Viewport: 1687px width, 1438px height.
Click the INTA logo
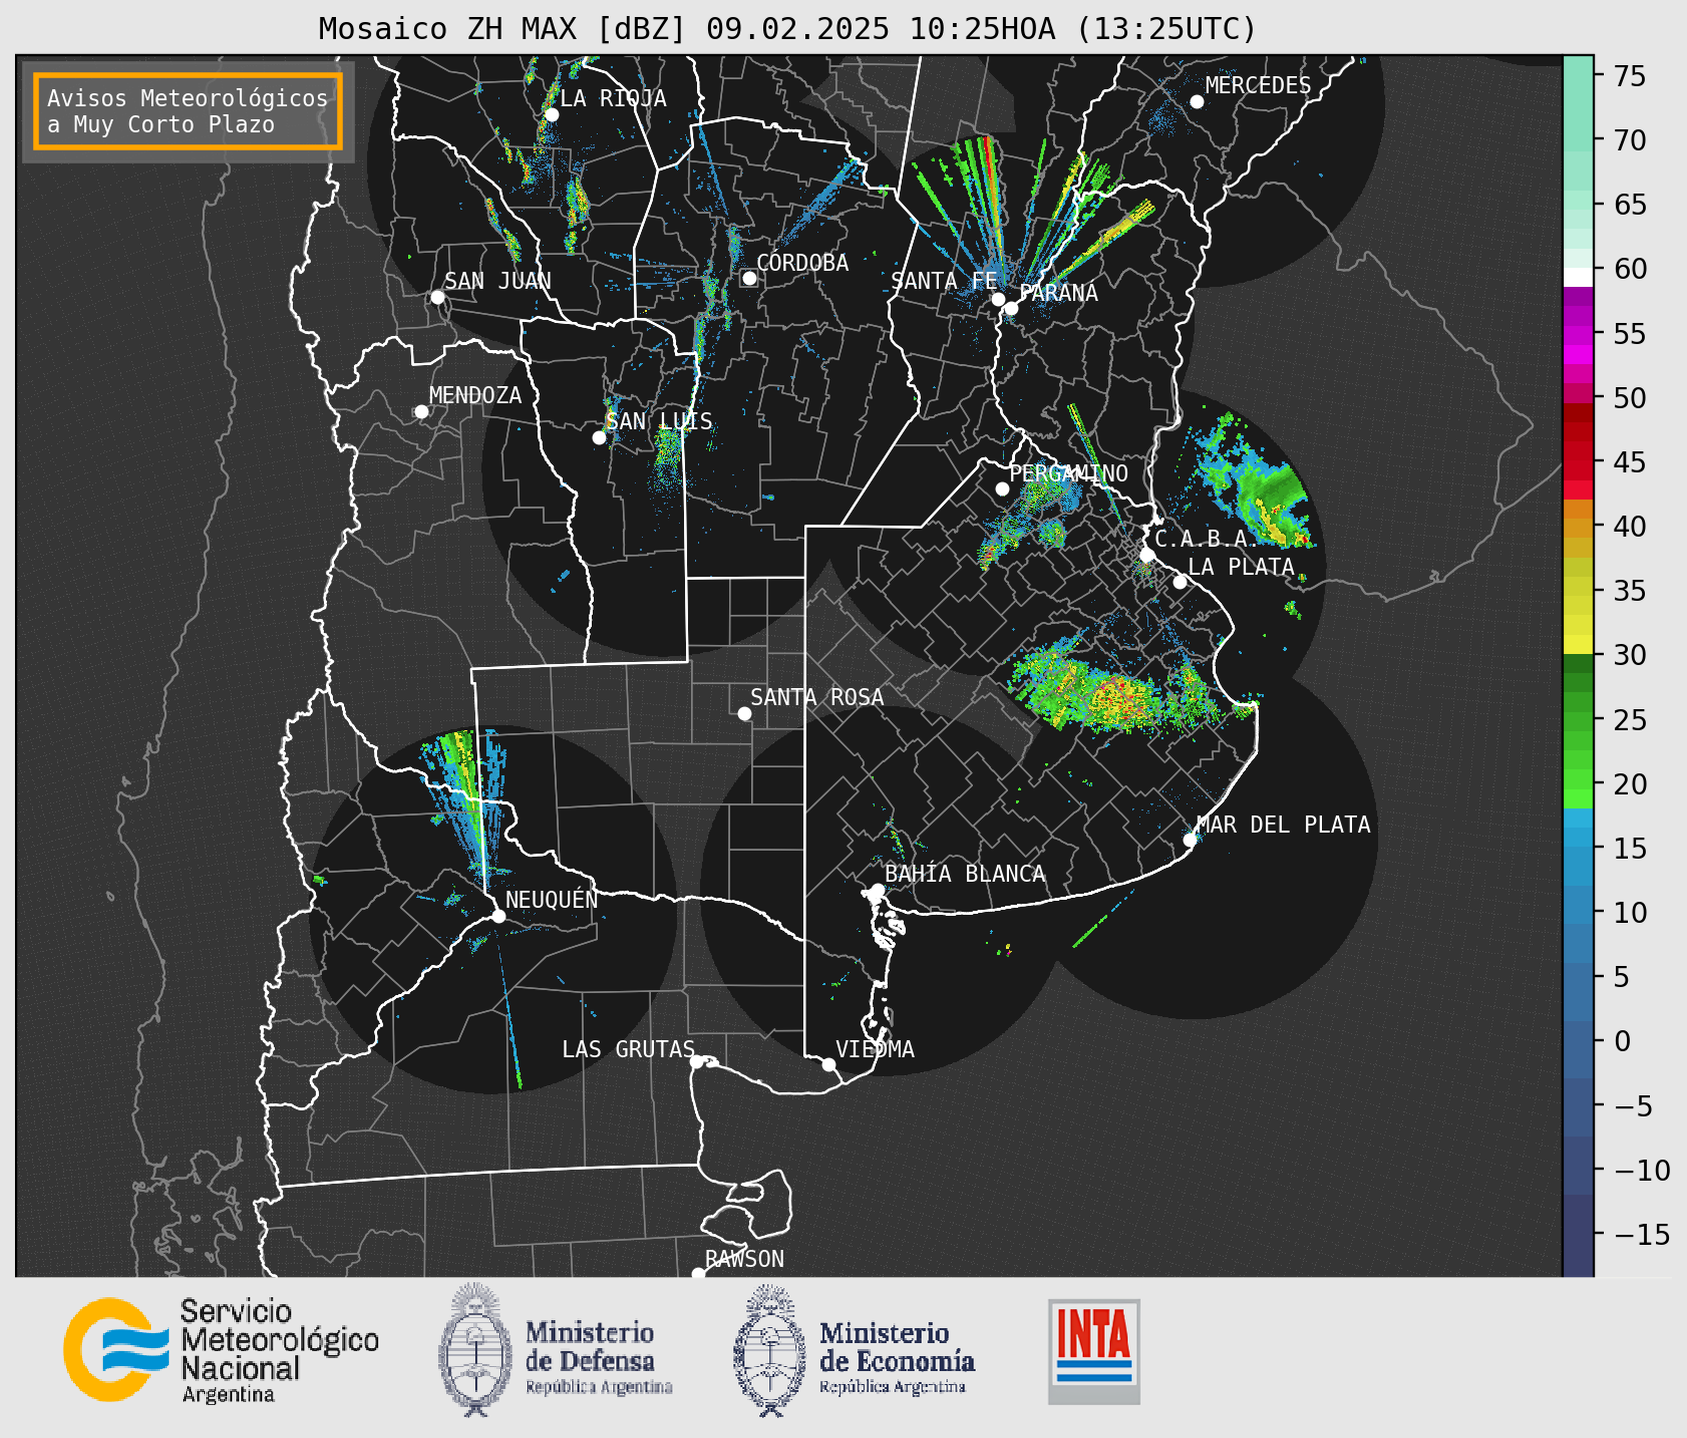click(x=1094, y=1351)
